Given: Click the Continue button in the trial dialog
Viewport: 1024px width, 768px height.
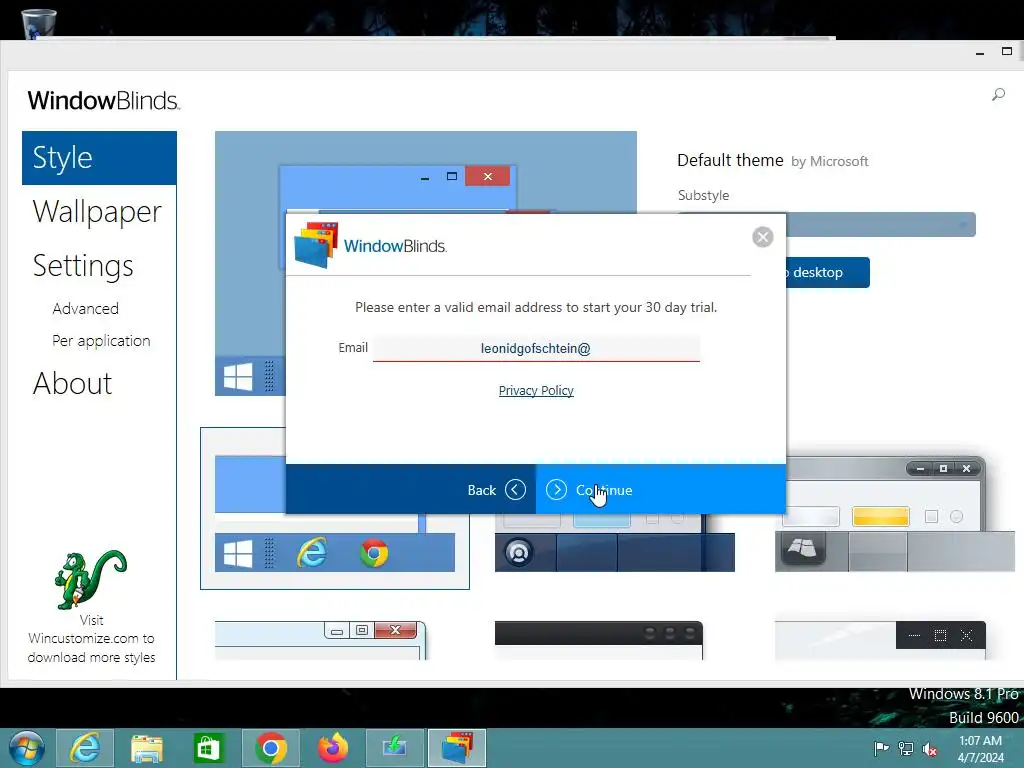Looking at the screenshot, I should (x=660, y=489).
